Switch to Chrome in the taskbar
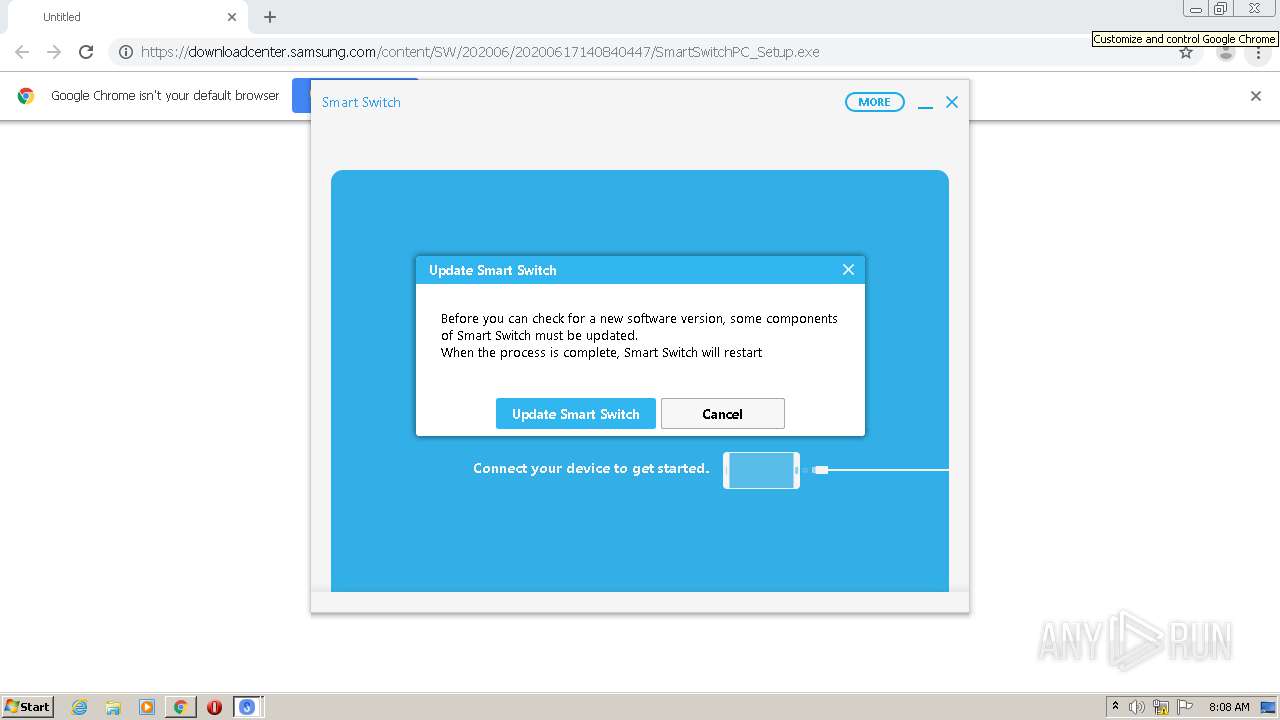 180,707
